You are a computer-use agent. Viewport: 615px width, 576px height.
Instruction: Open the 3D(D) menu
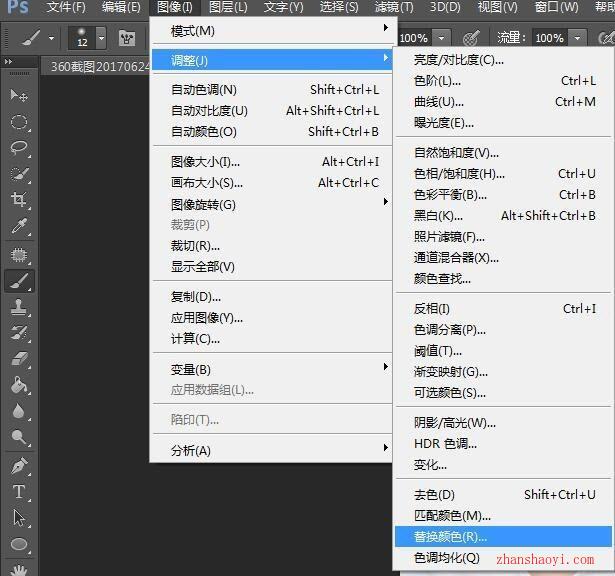[x=445, y=7]
